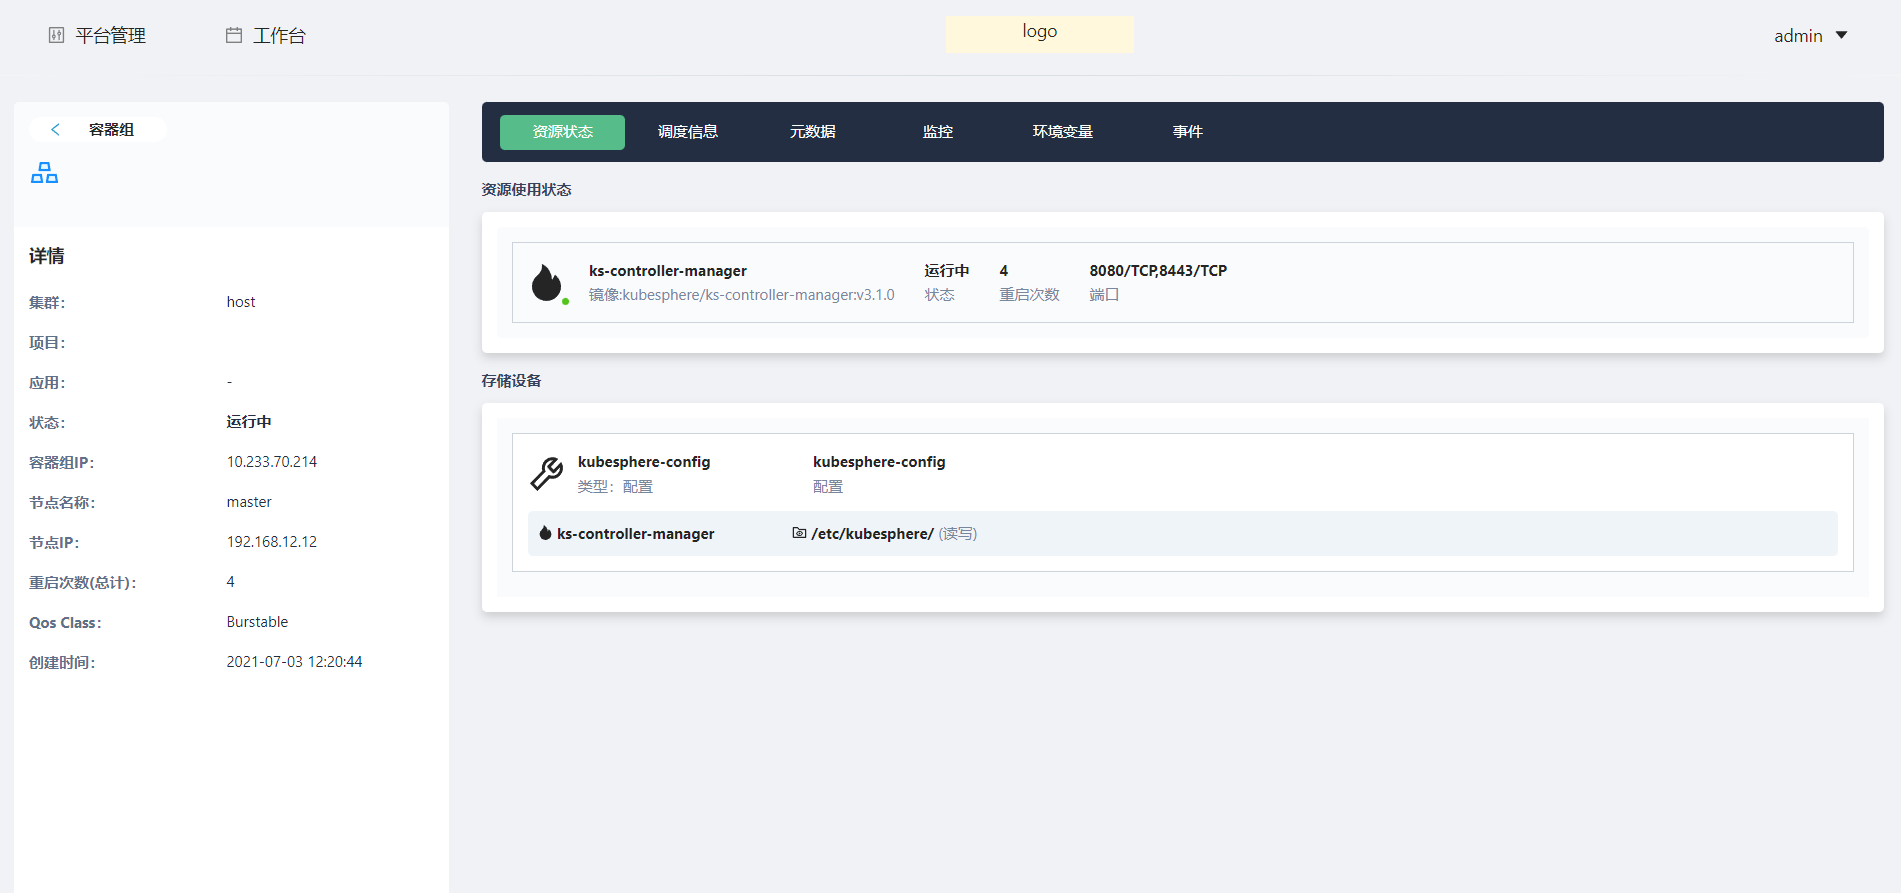Screen dimensions: 1901x893
Task: Open the 平台管理 menu
Action: point(97,36)
